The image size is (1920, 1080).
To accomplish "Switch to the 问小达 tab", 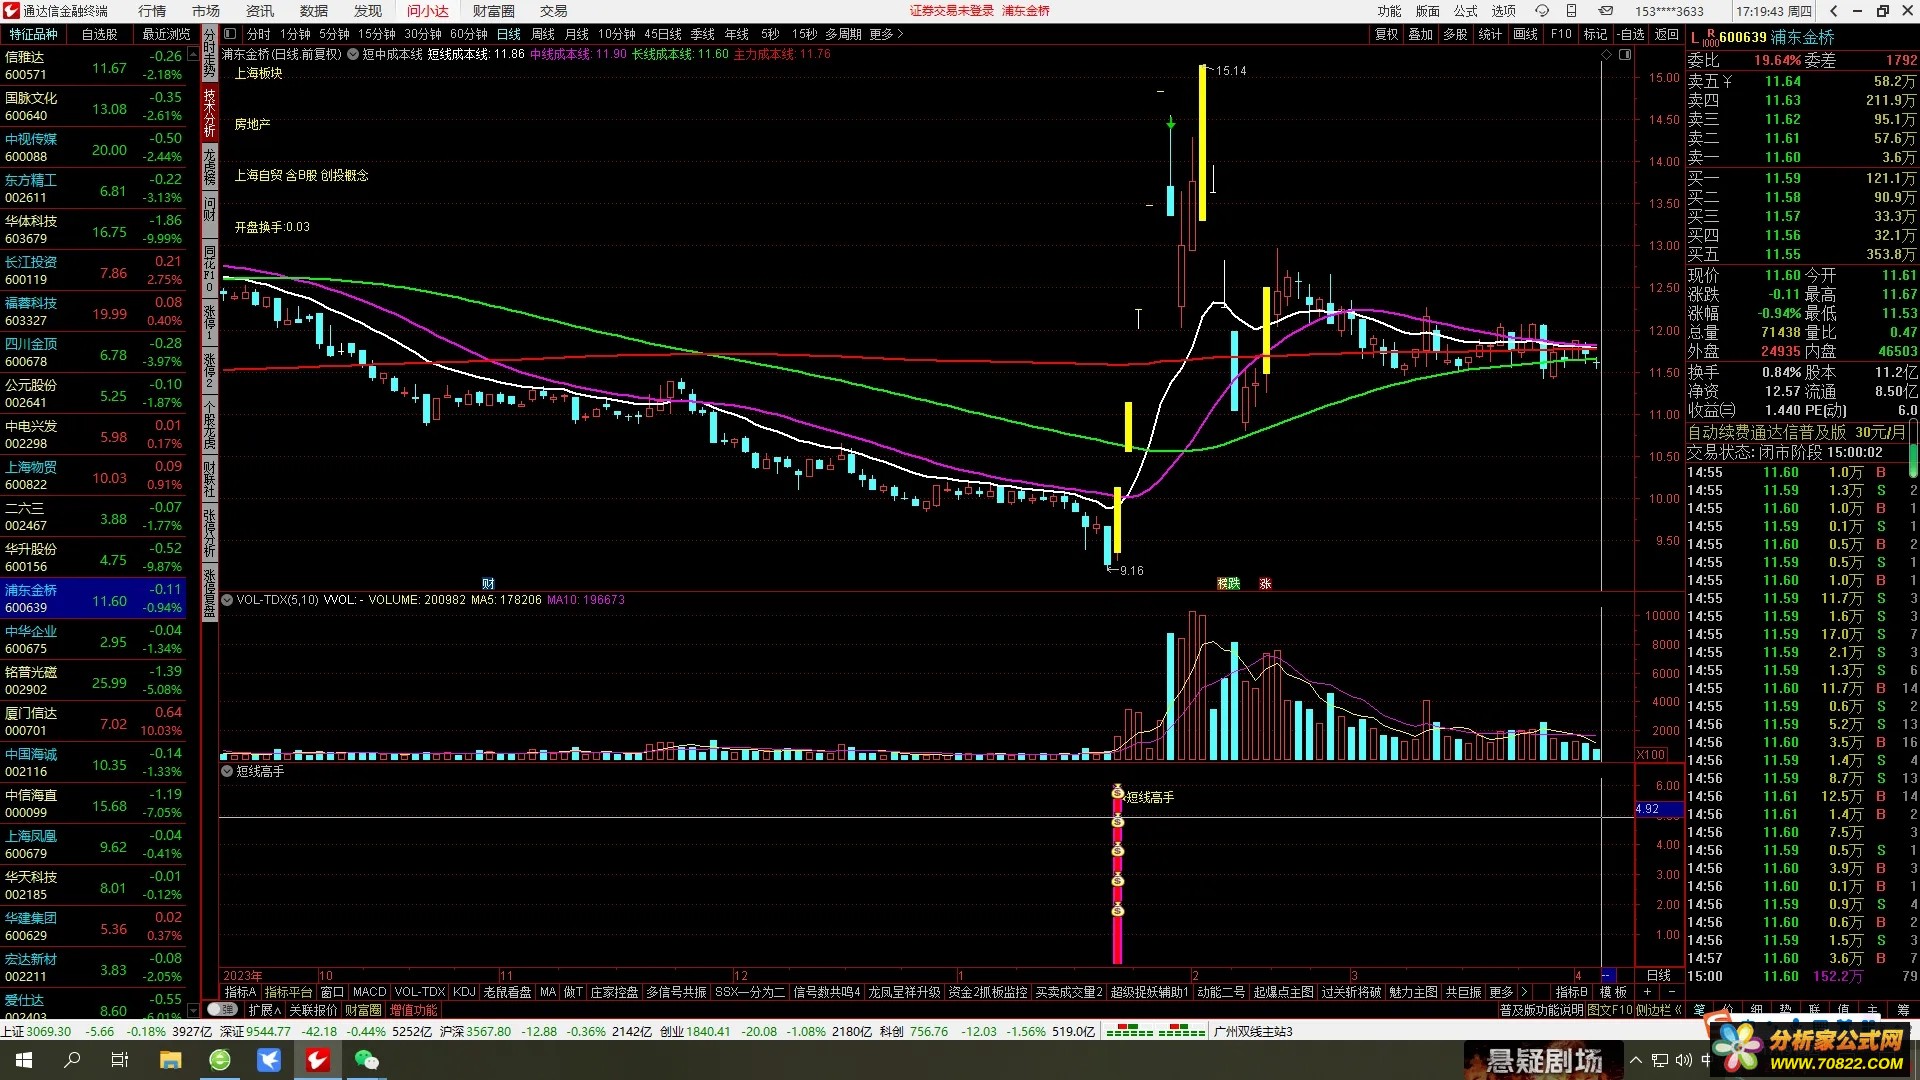I will 428,11.
